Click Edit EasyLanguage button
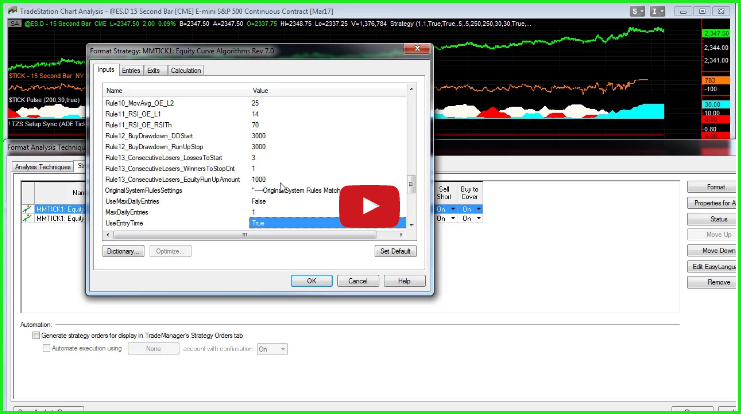The height and width of the screenshot is (414, 741). (x=714, y=267)
